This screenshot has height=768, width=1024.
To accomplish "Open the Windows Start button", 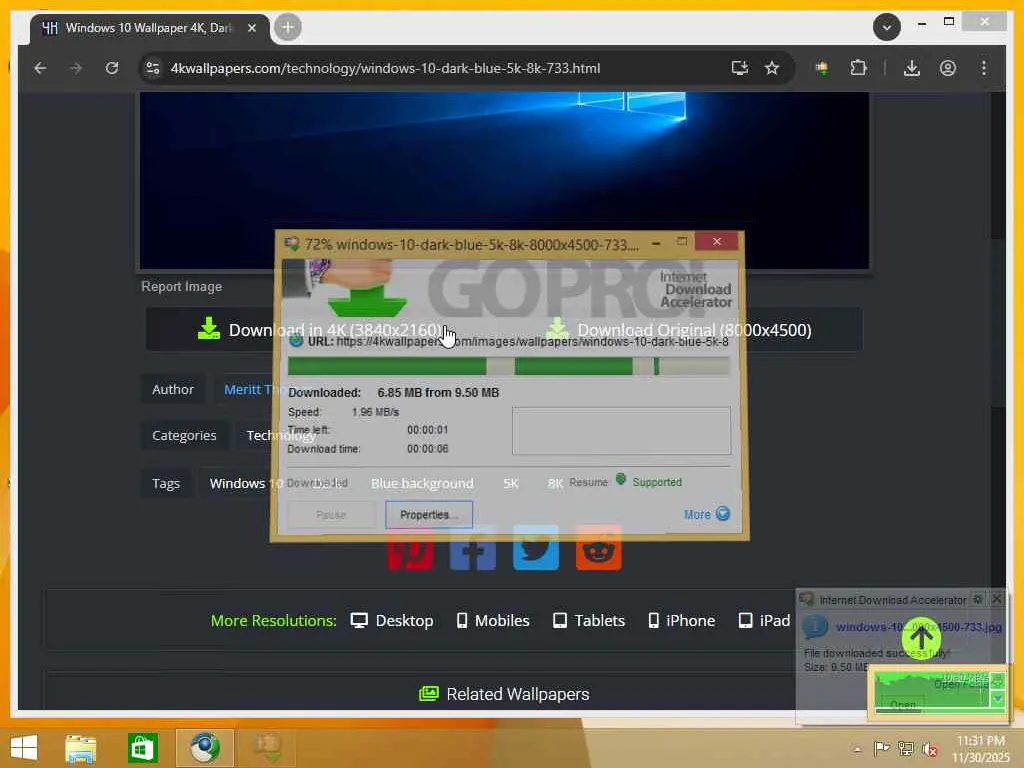I will pyautogui.click(x=24, y=748).
